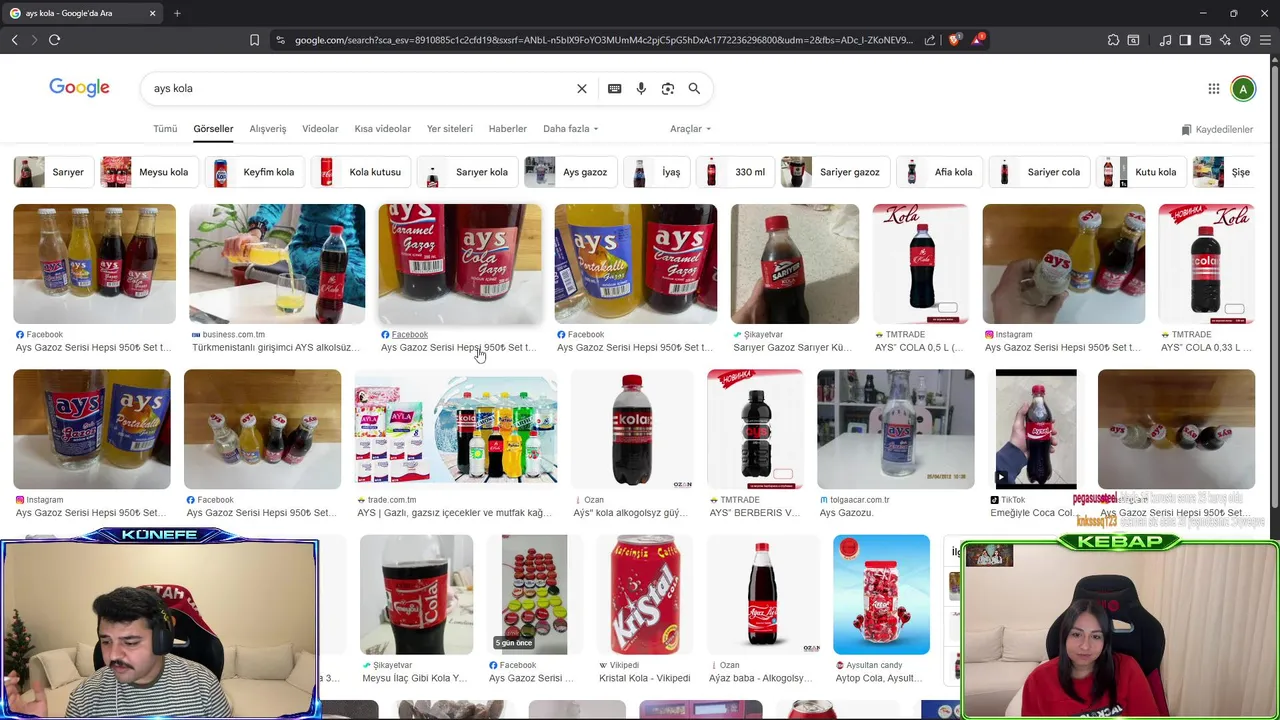Viewport: 1280px width, 720px height.
Task: Open the Brave VPN shield icon
Action: point(1245,40)
